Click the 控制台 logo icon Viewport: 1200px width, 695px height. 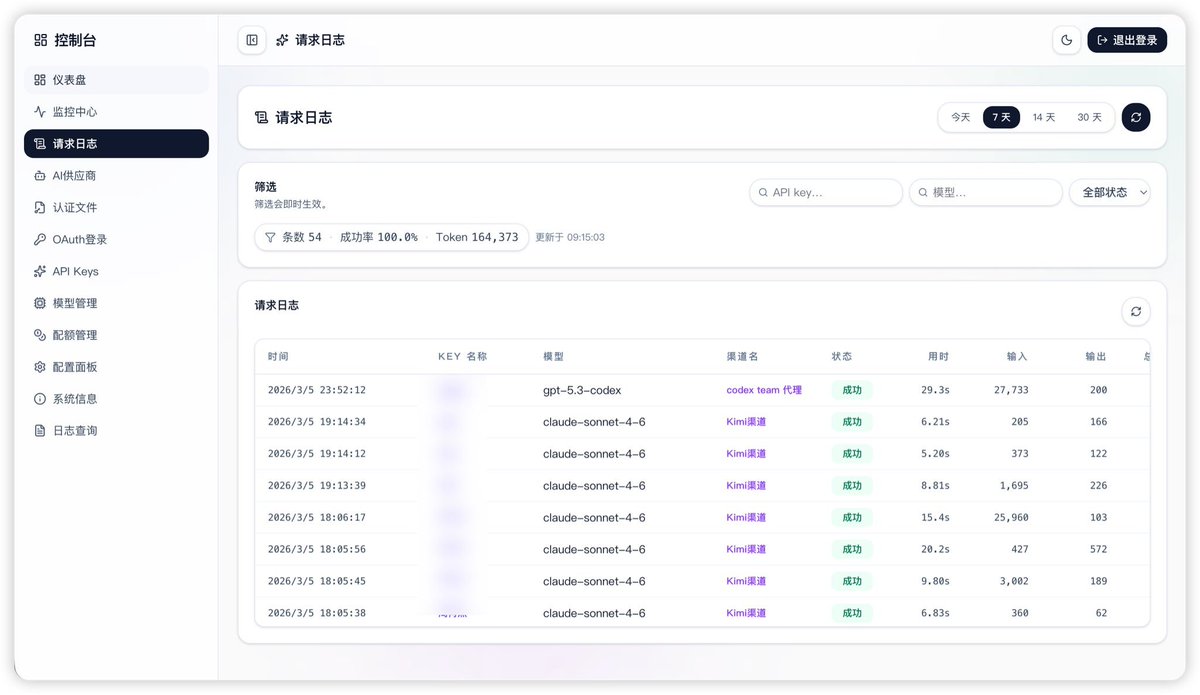40,40
